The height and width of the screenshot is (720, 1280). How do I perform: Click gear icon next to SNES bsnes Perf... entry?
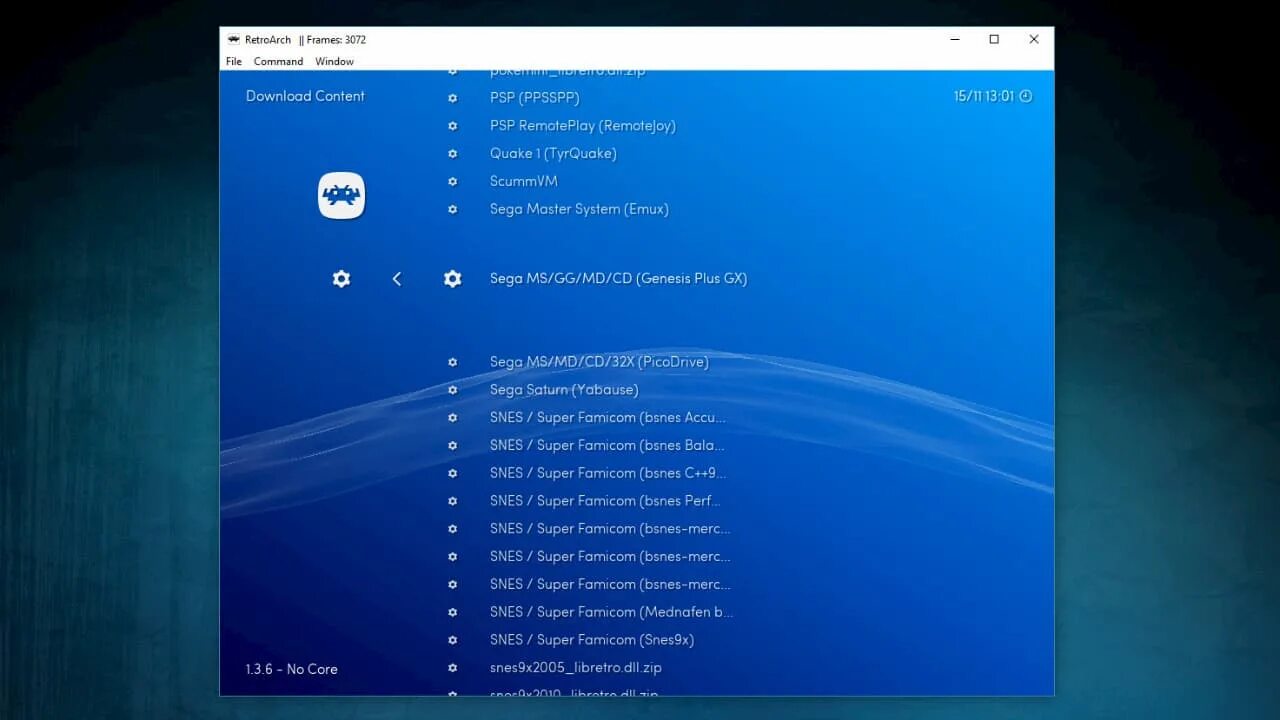[x=452, y=501]
